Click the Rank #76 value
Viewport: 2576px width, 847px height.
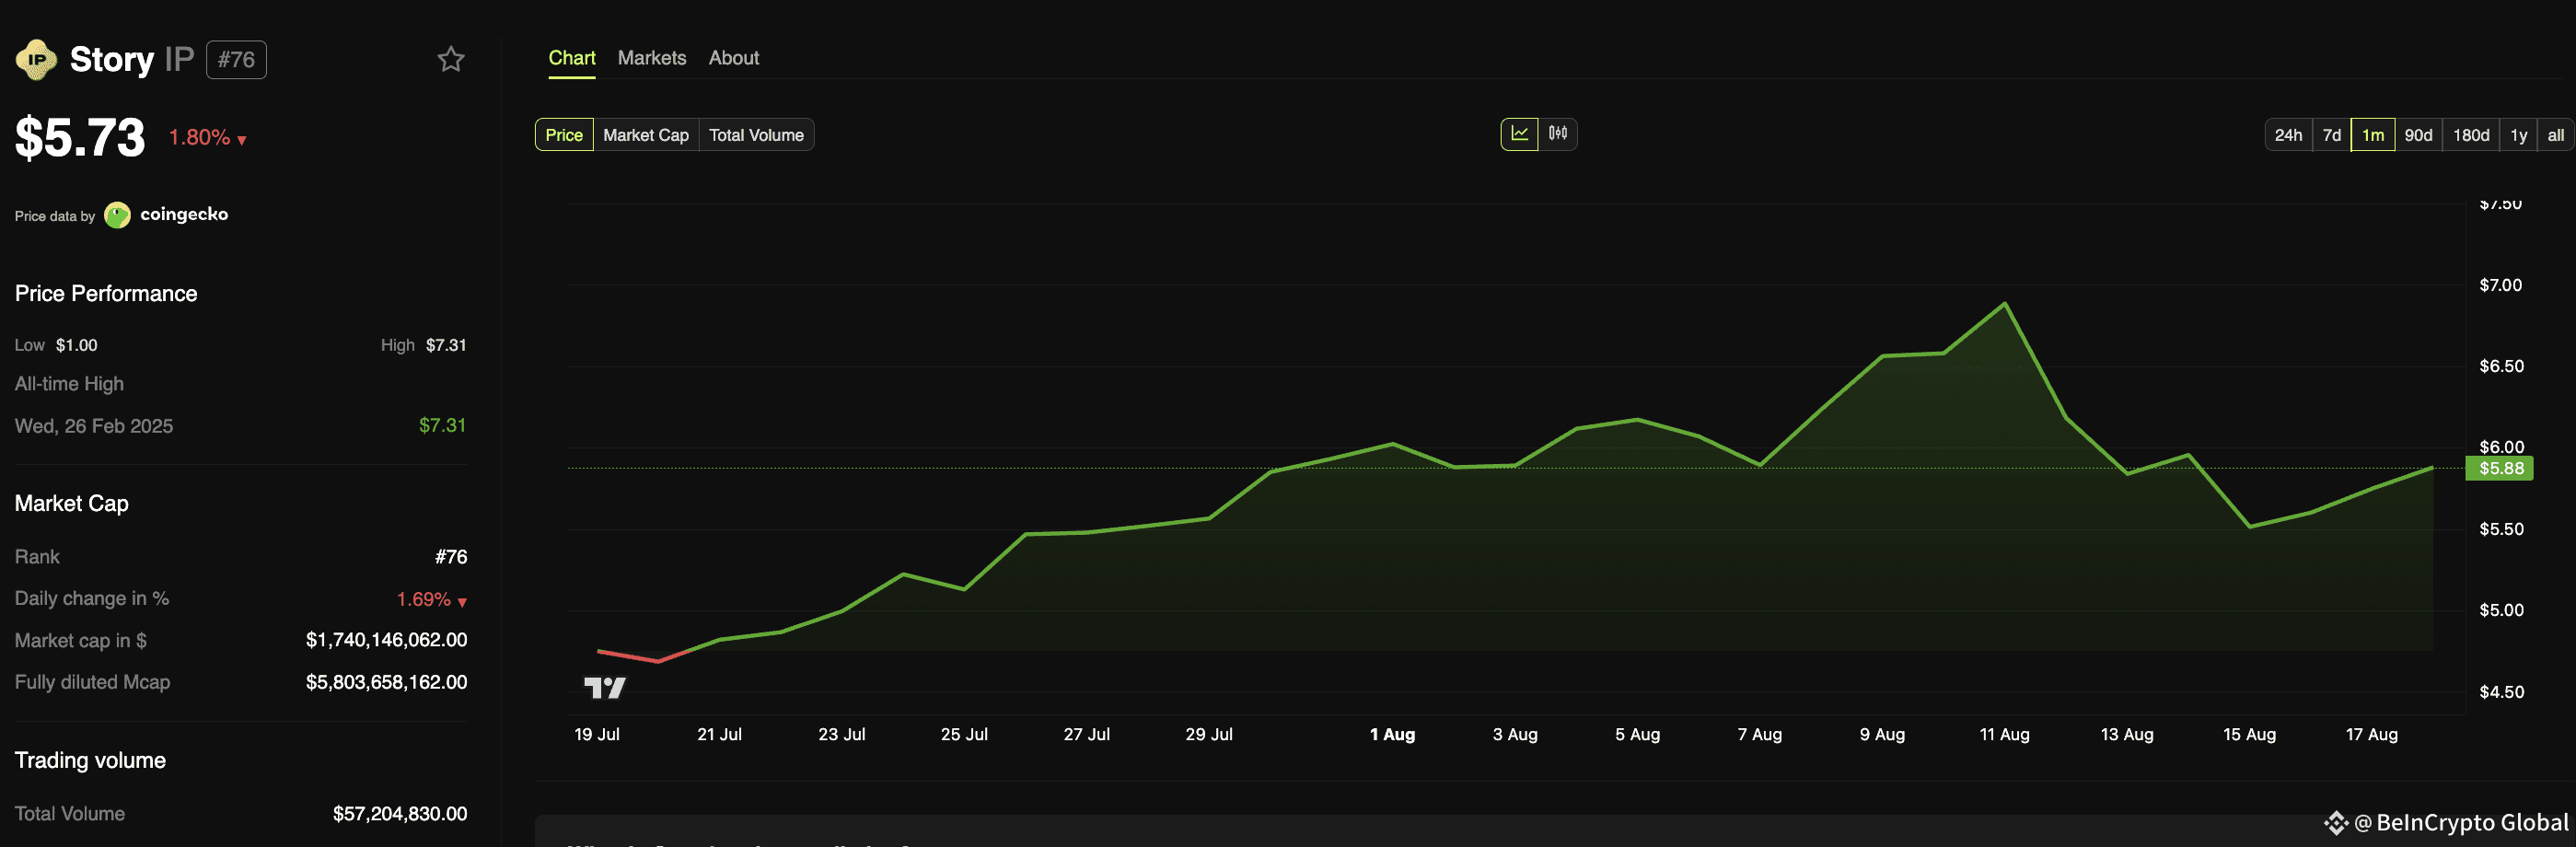coord(451,557)
